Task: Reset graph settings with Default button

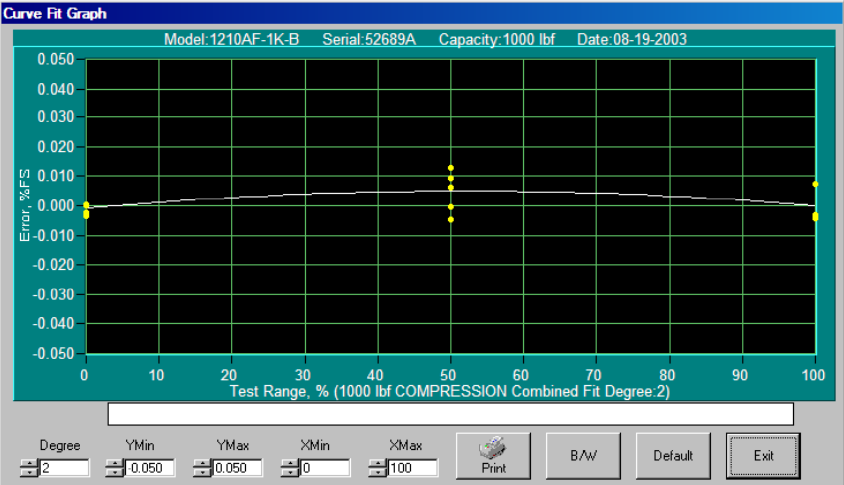Action: click(673, 456)
